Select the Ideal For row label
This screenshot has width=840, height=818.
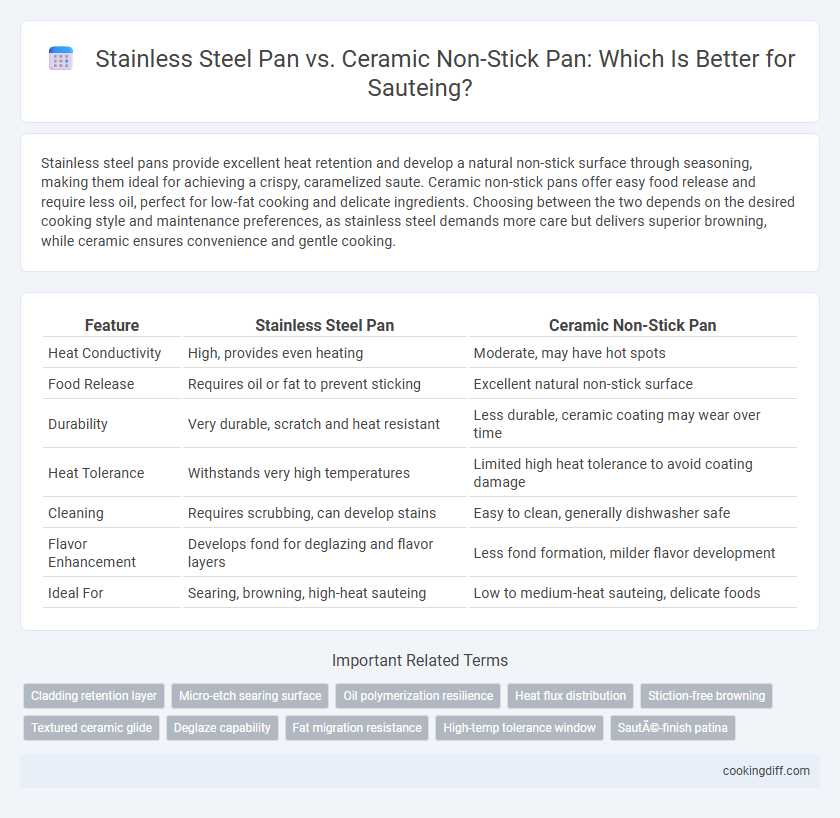(76, 593)
